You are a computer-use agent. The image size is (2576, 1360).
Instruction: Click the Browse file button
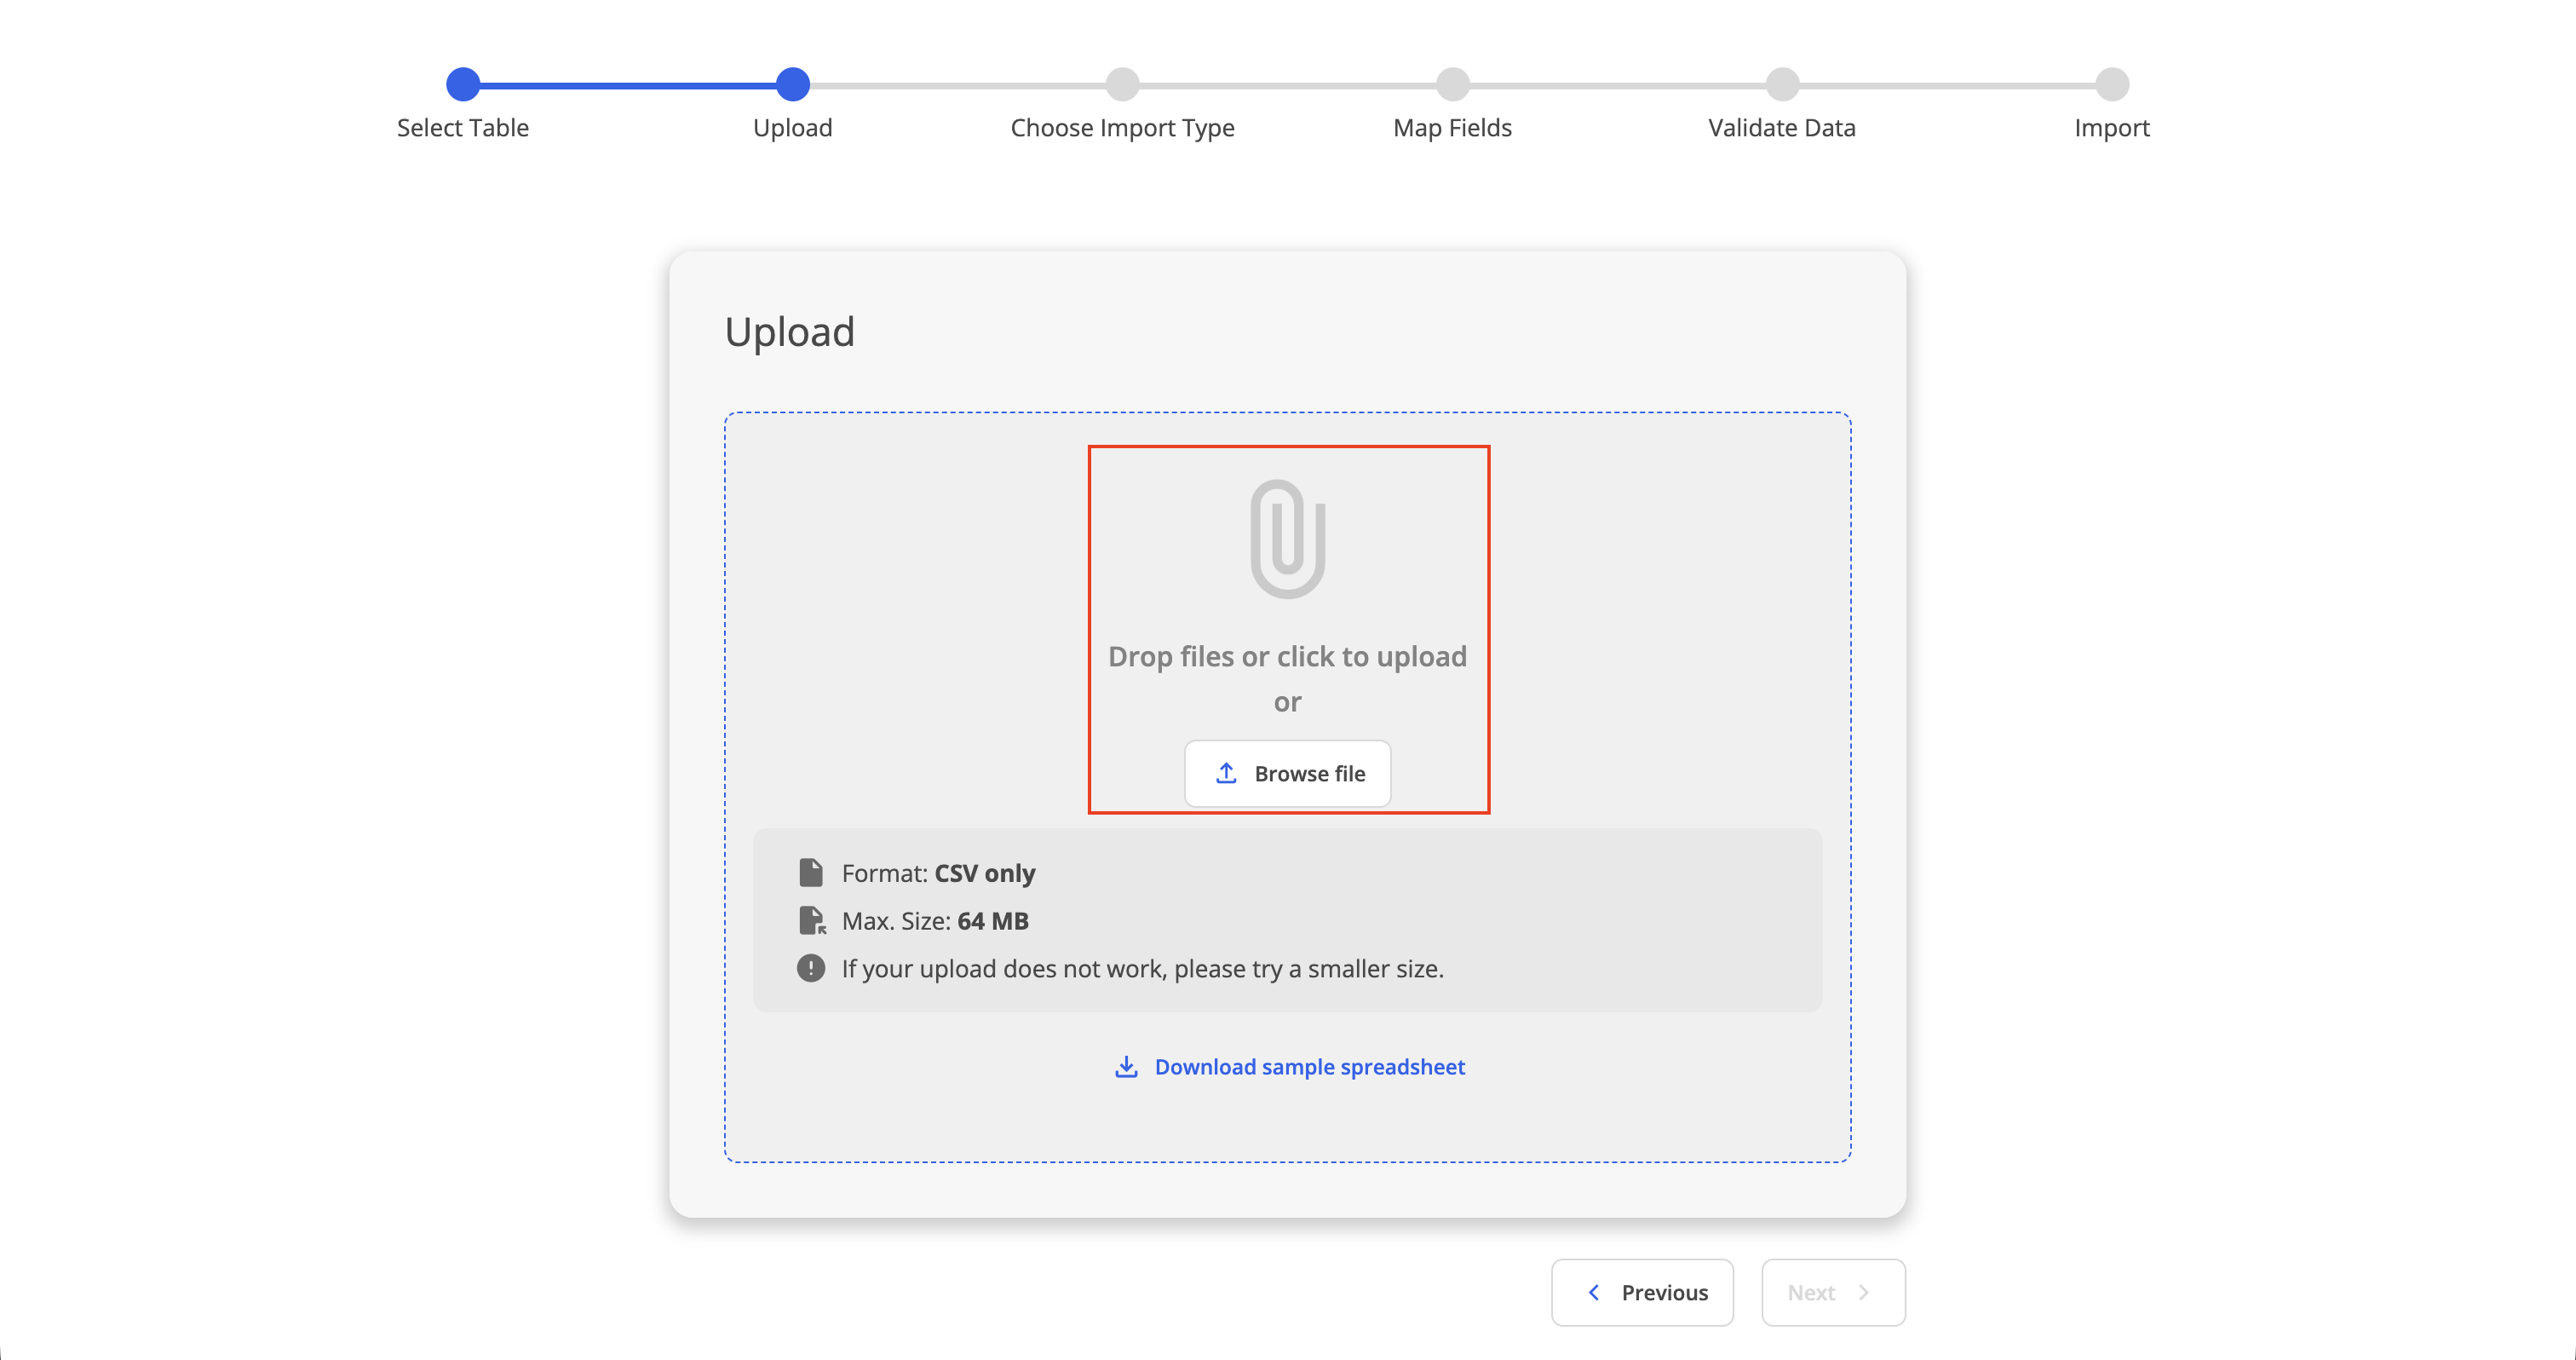(x=1288, y=773)
